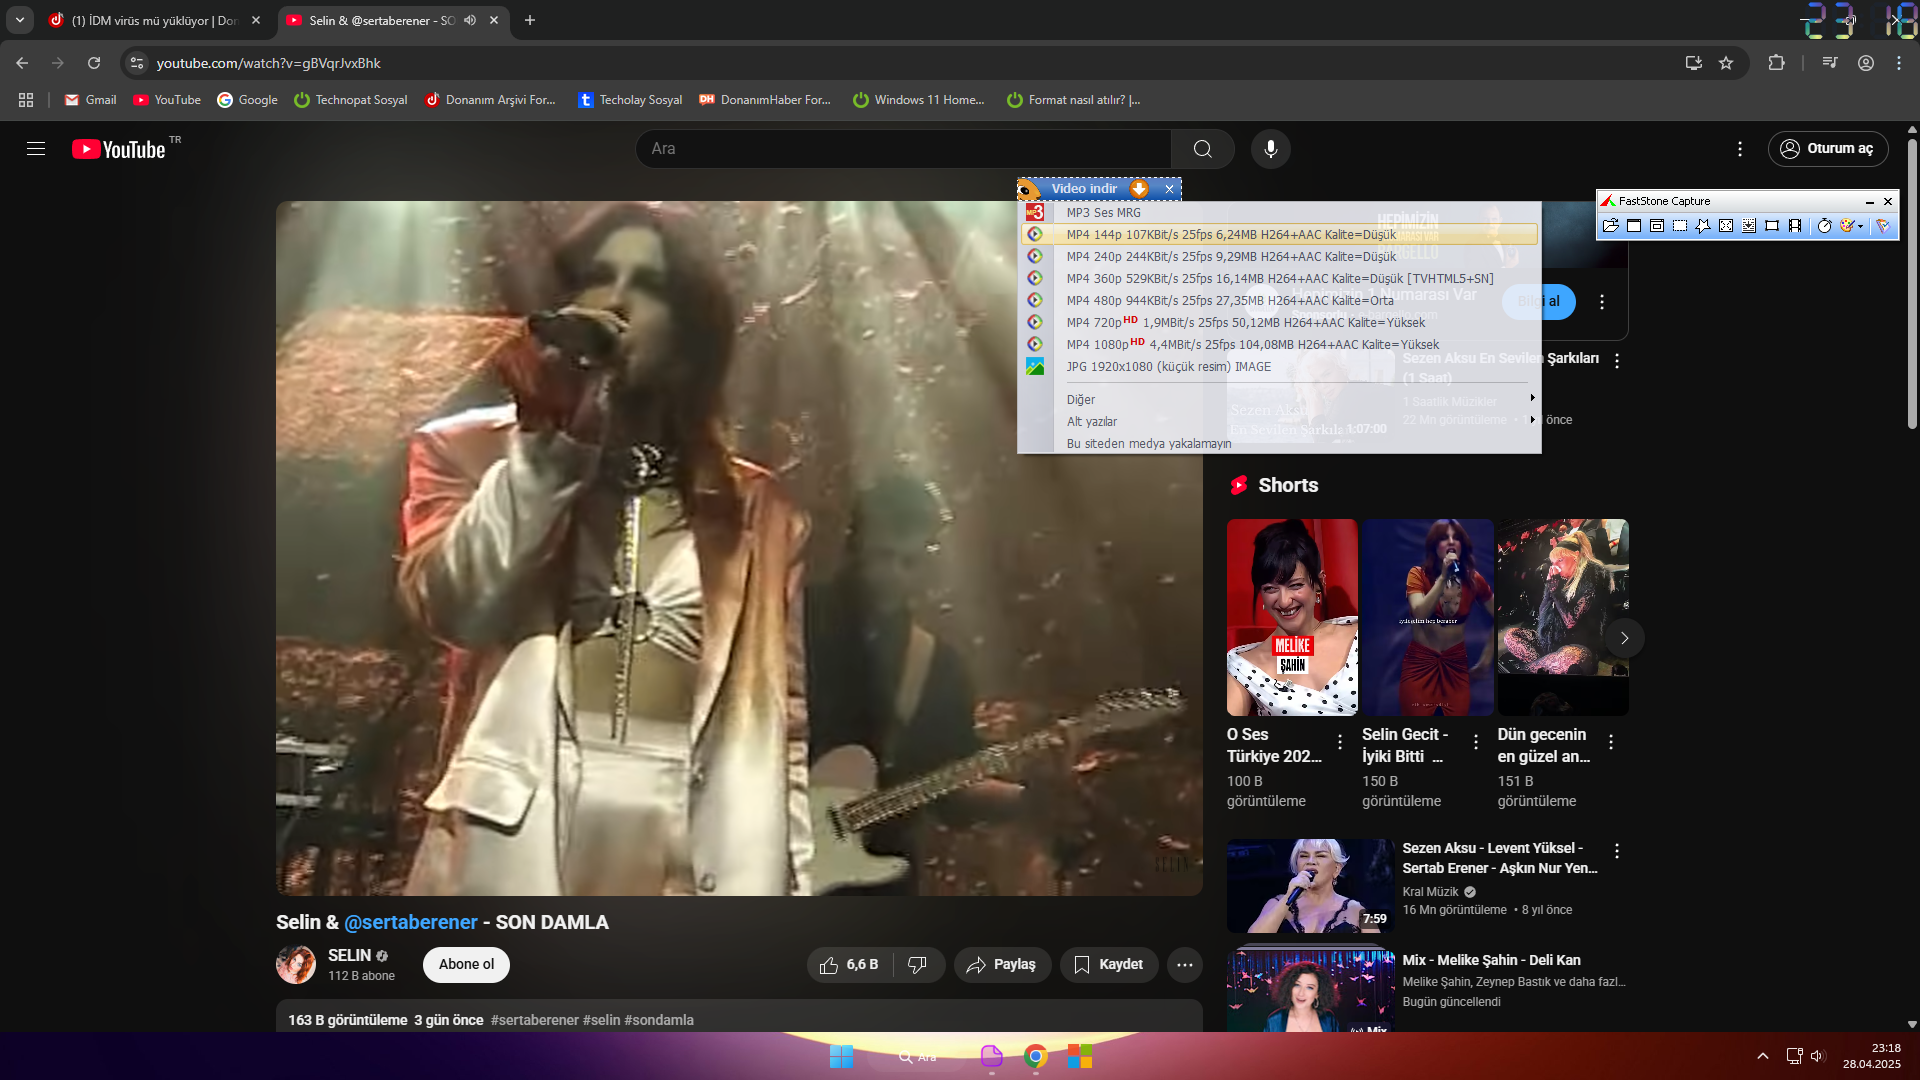
Task: Click the dislike thumbs-down icon
Action: pos(917,965)
